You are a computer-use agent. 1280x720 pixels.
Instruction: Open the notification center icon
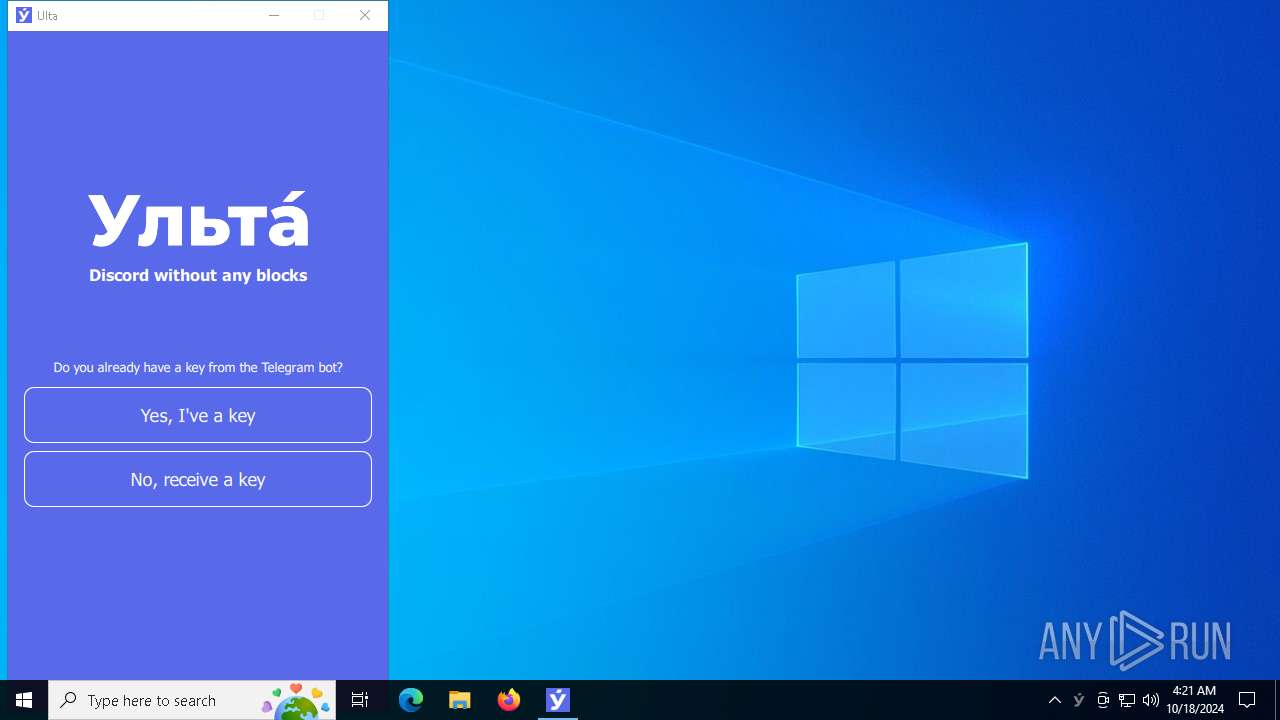click(1247, 700)
